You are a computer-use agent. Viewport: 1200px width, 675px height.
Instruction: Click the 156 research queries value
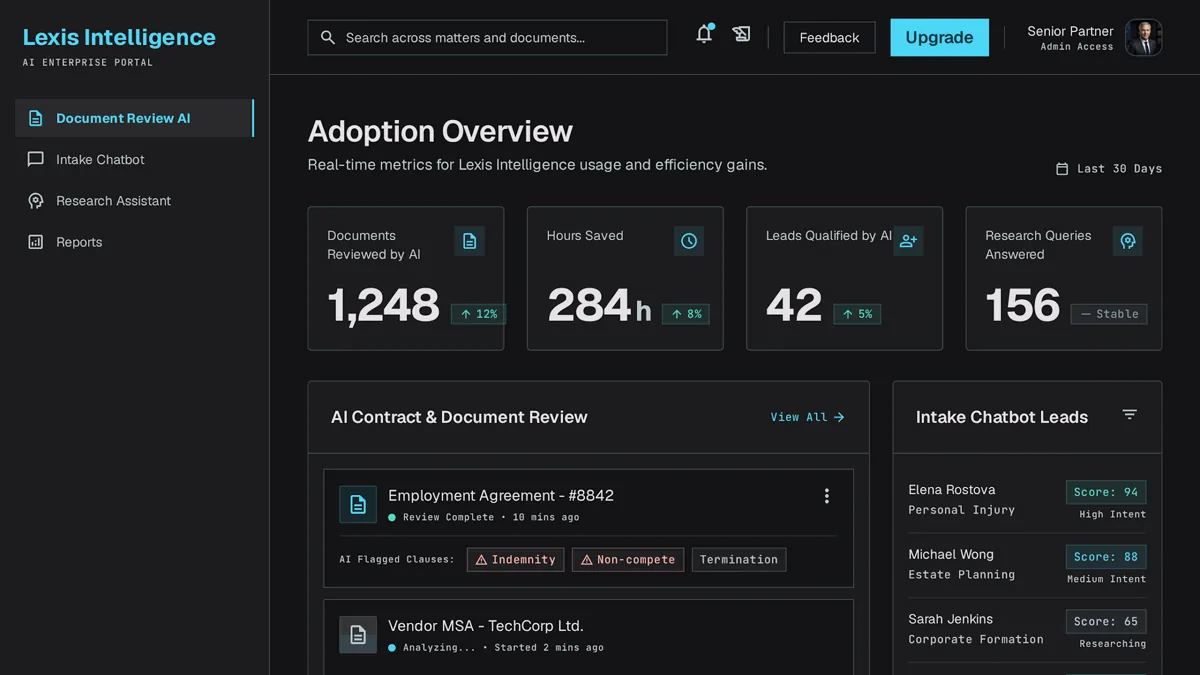click(1022, 306)
